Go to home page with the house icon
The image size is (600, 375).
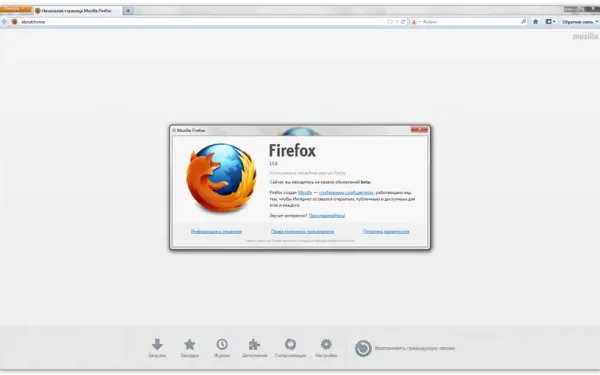coord(535,22)
